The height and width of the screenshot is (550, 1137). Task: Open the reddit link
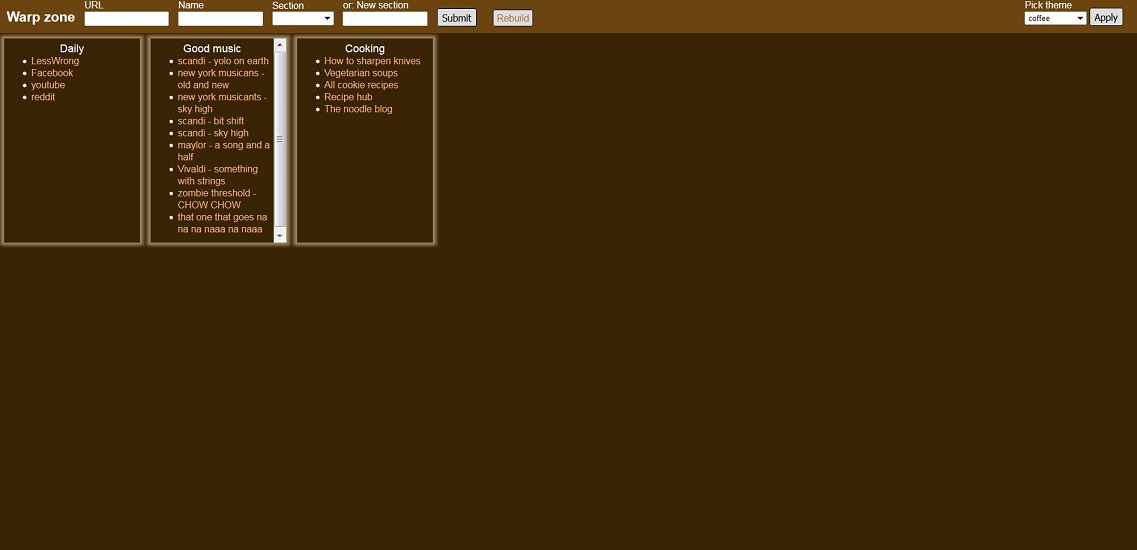(43, 97)
